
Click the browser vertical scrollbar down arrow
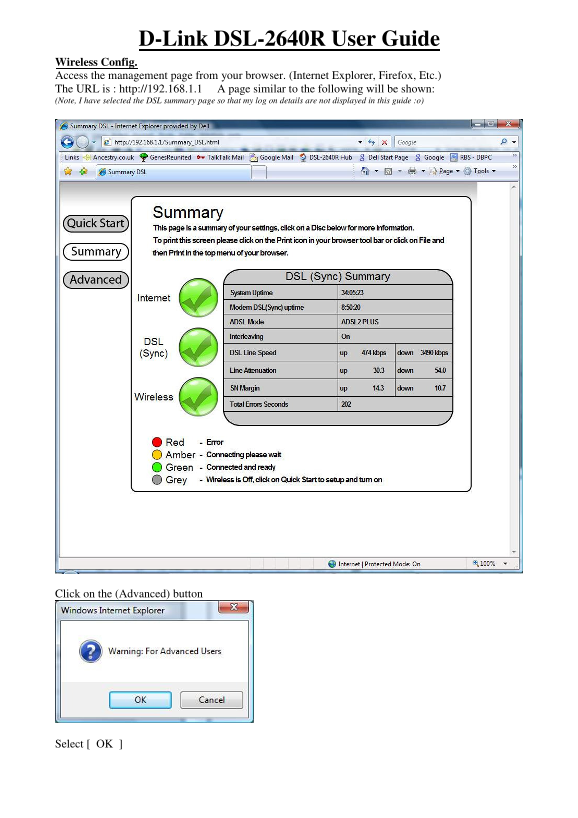pos(514,552)
